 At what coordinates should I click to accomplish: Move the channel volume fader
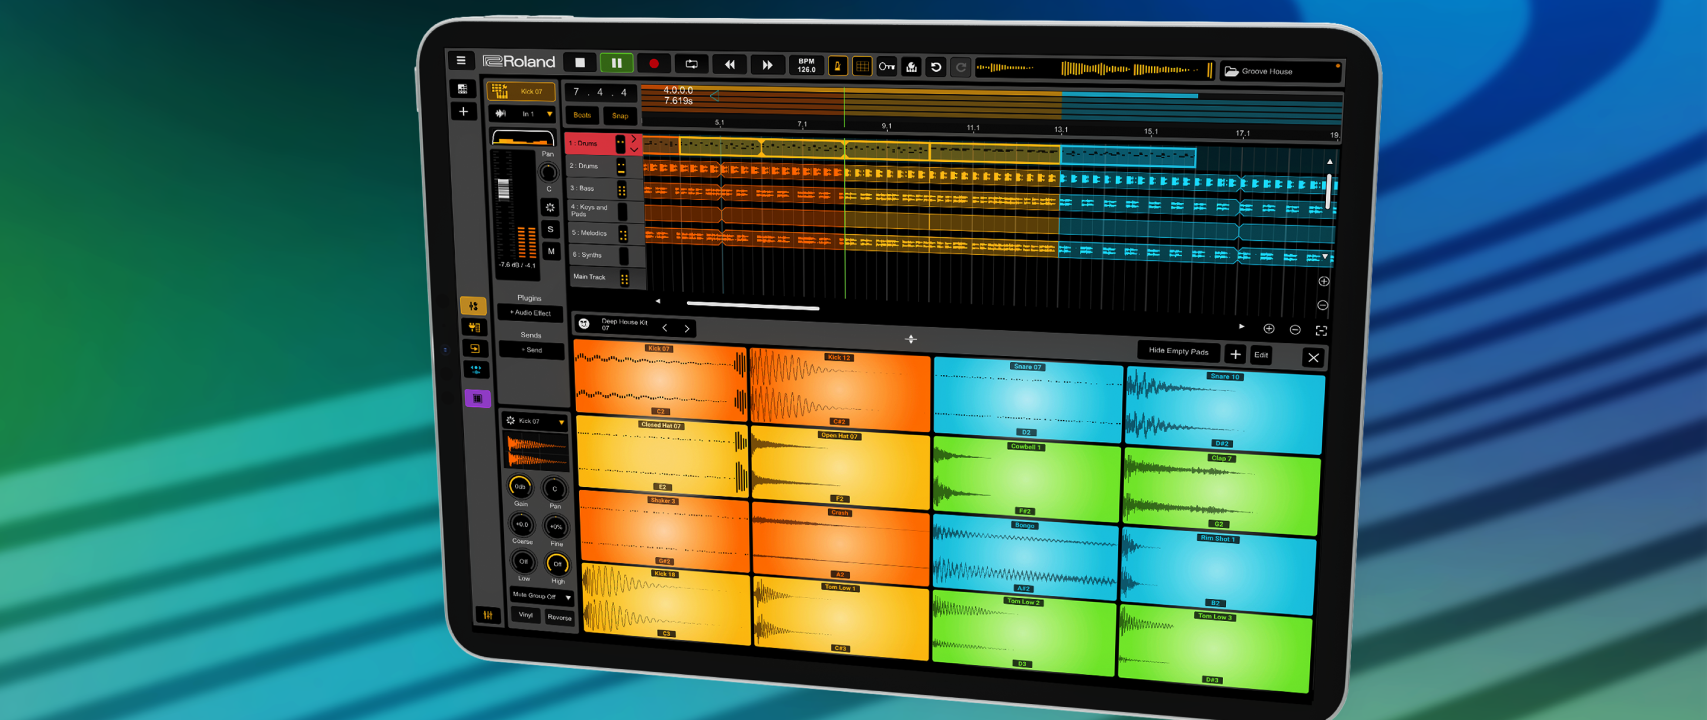[x=503, y=189]
